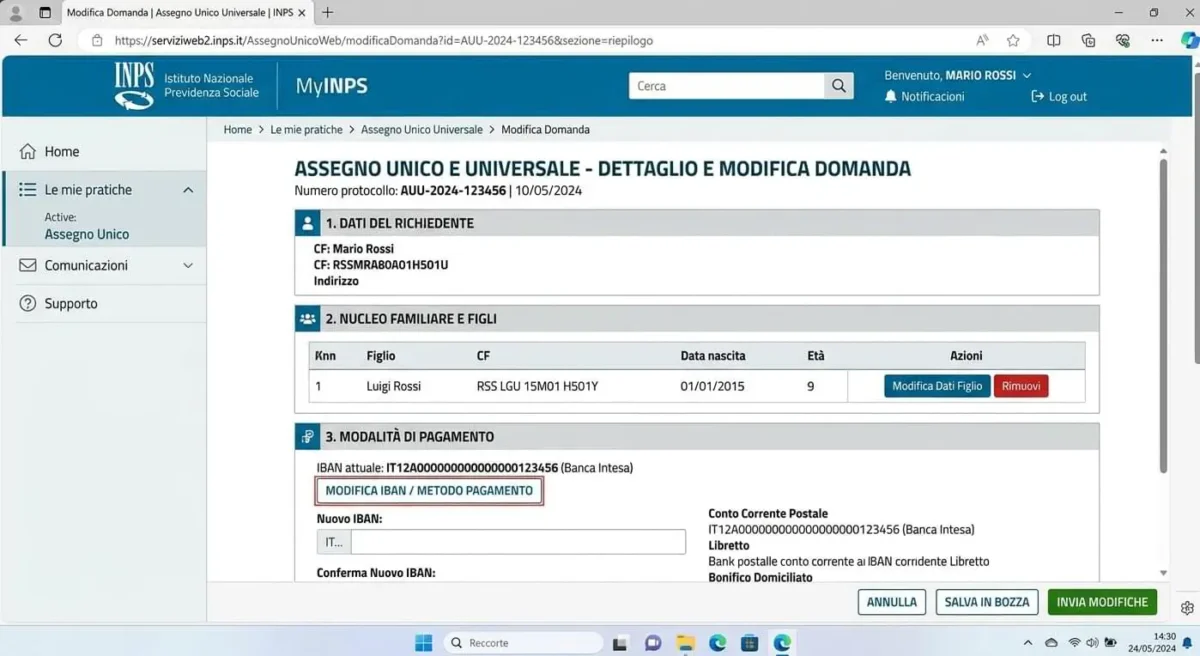Click the search magnifier in the MyINPS header

pos(838,86)
